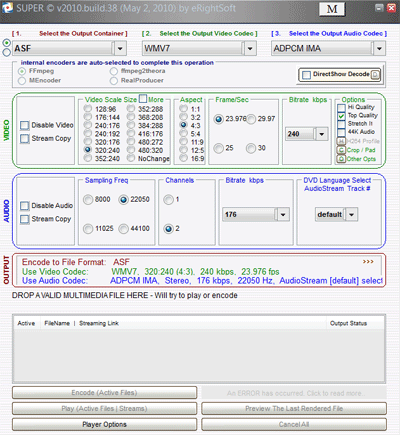Image resolution: width=400 pixels, height=435 pixels.
Task: Open AudioStream Track default dropdown
Action: coord(352,214)
